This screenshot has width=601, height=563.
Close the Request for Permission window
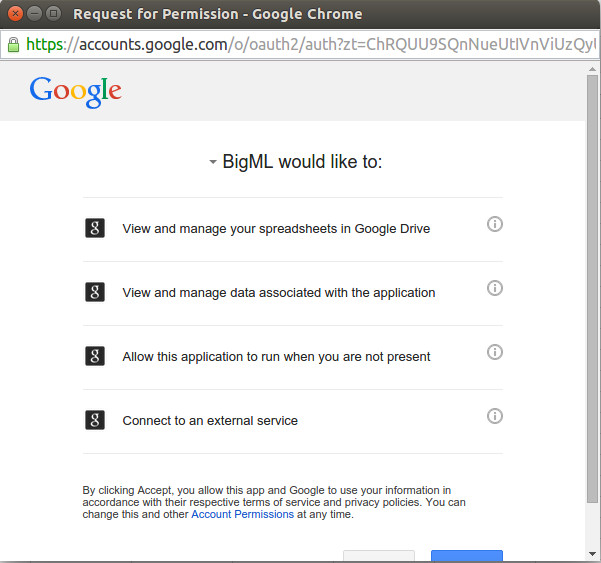point(15,14)
